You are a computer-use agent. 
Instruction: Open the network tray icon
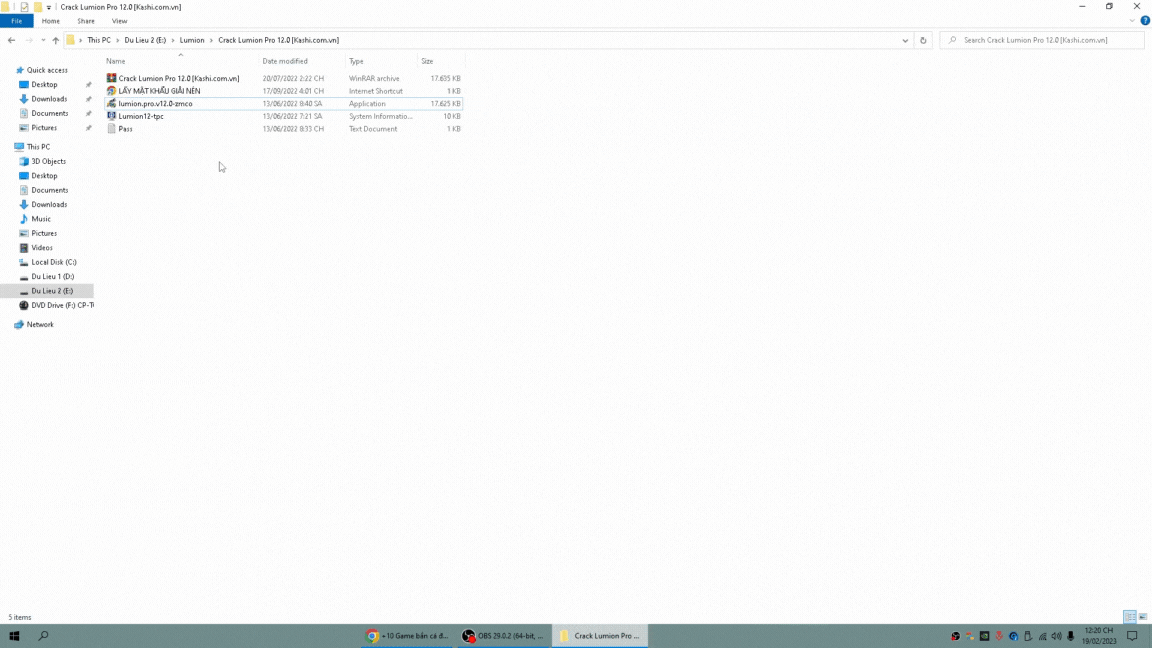(x=1042, y=636)
